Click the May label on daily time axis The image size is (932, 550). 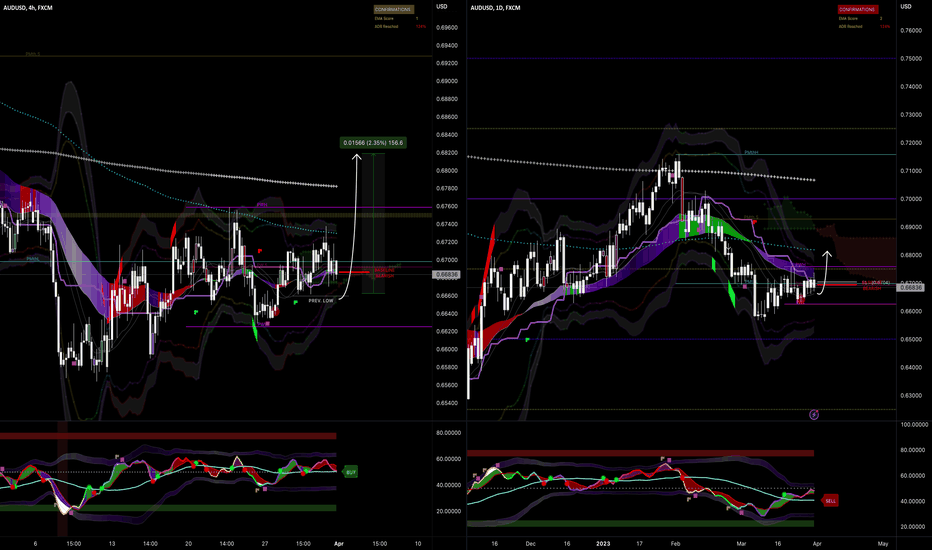point(883,543)
